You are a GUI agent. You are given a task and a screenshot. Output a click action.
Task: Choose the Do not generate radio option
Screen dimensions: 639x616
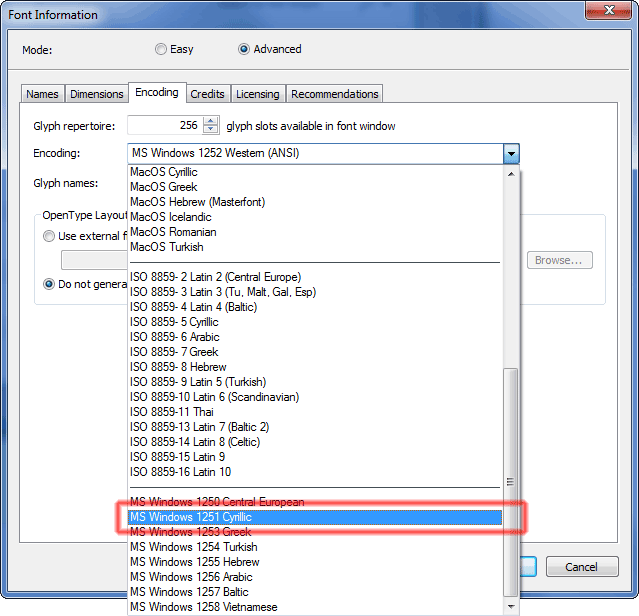point(49,284)
